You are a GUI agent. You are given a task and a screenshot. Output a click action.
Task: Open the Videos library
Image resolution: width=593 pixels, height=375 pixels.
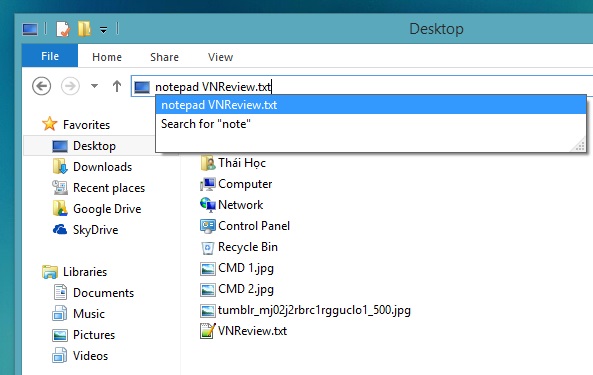point(90,356)
